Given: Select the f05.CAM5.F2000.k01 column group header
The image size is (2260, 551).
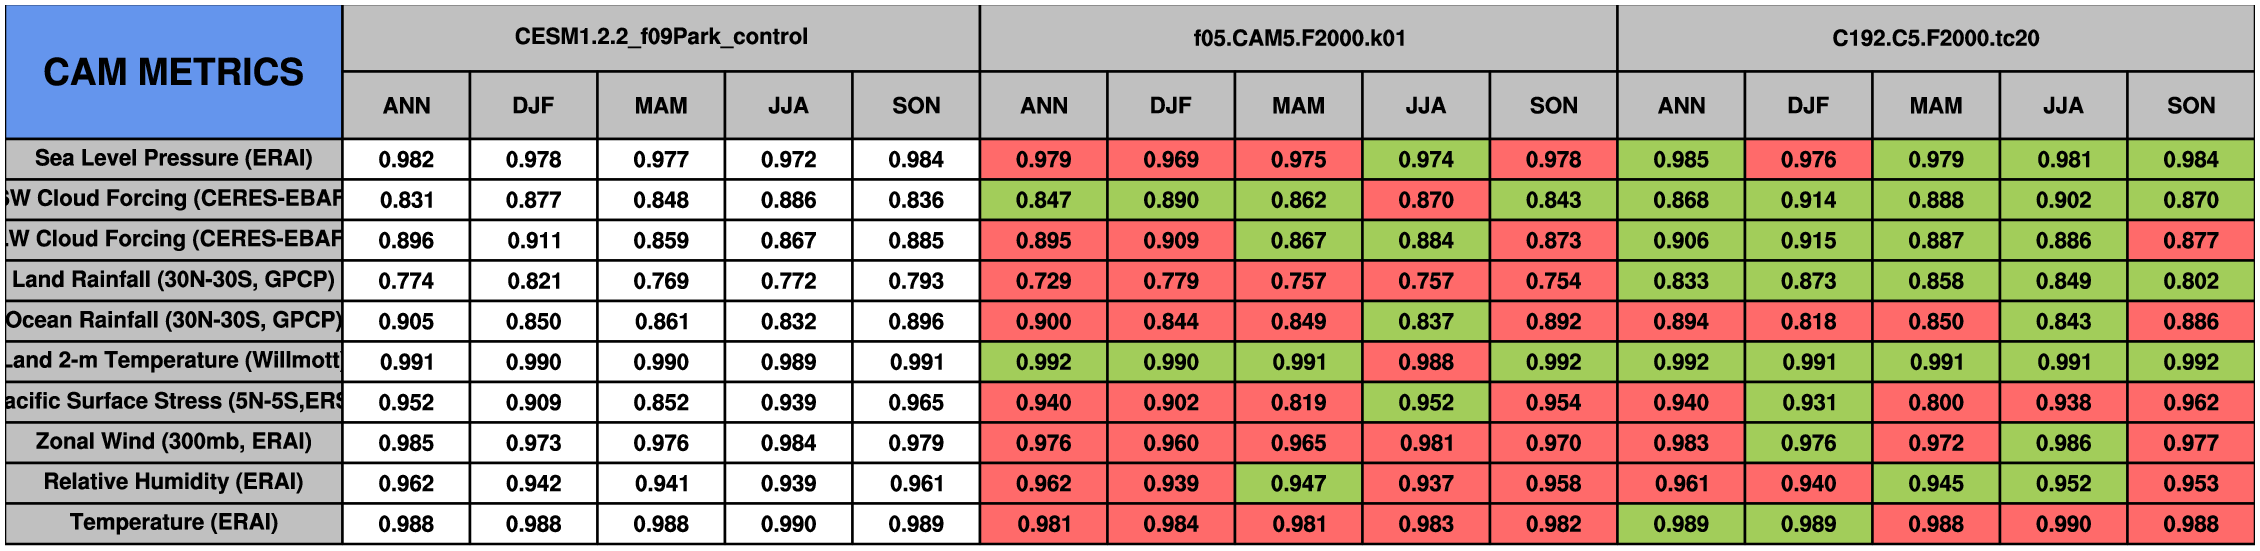Looking at the screenshot, I should click(x=1298, y=38).
